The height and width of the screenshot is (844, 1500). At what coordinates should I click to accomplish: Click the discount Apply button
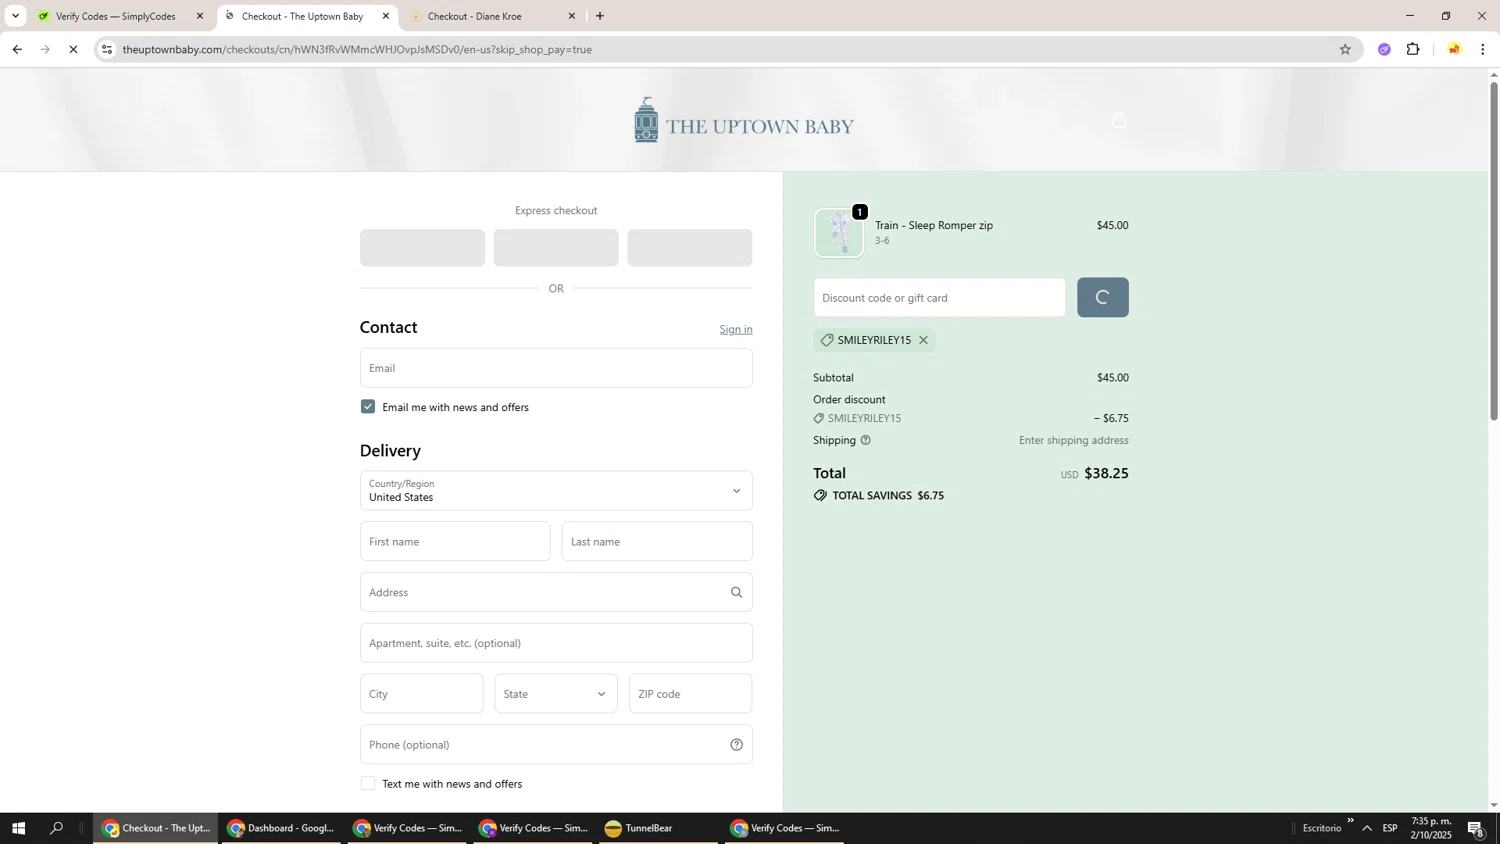pyautogui.click(x=1103, y=297)
